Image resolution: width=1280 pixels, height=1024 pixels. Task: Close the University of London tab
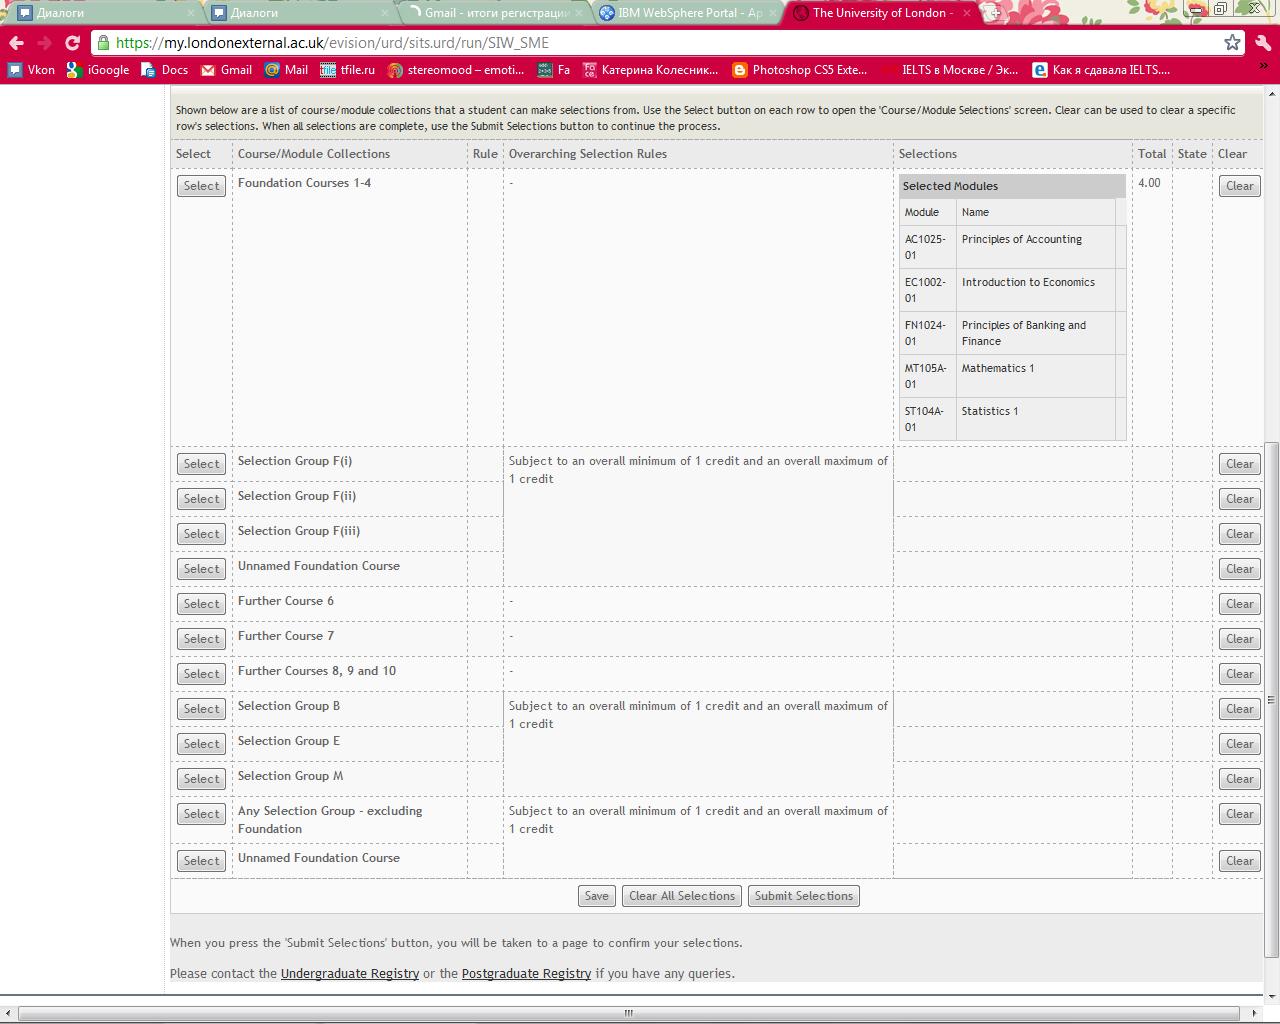(967, 13)
